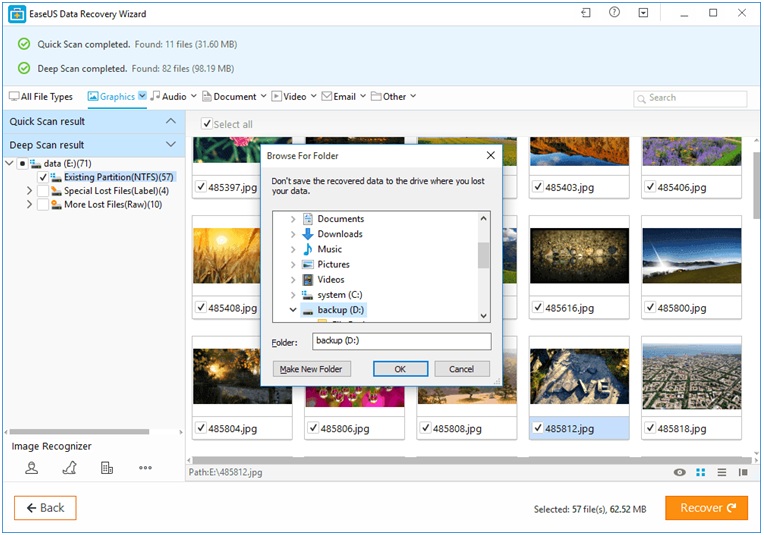This screenshot has width=764, height=535.
Task: Click the Folder path text field
Action: (401, 342)
